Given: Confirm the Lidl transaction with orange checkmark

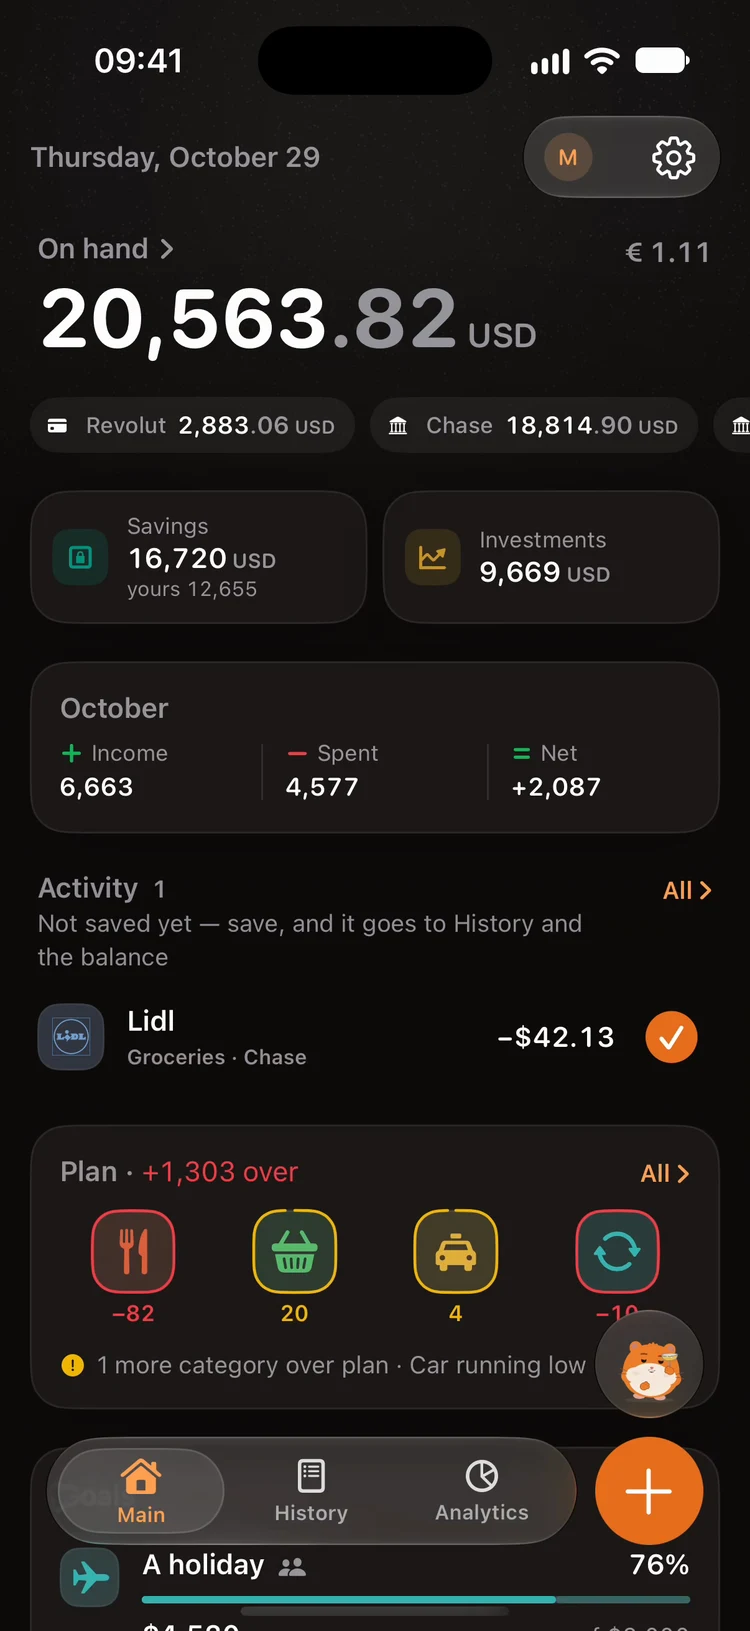Looking at the screenshot, I should pyautogui.click(x=671, y=1037).
